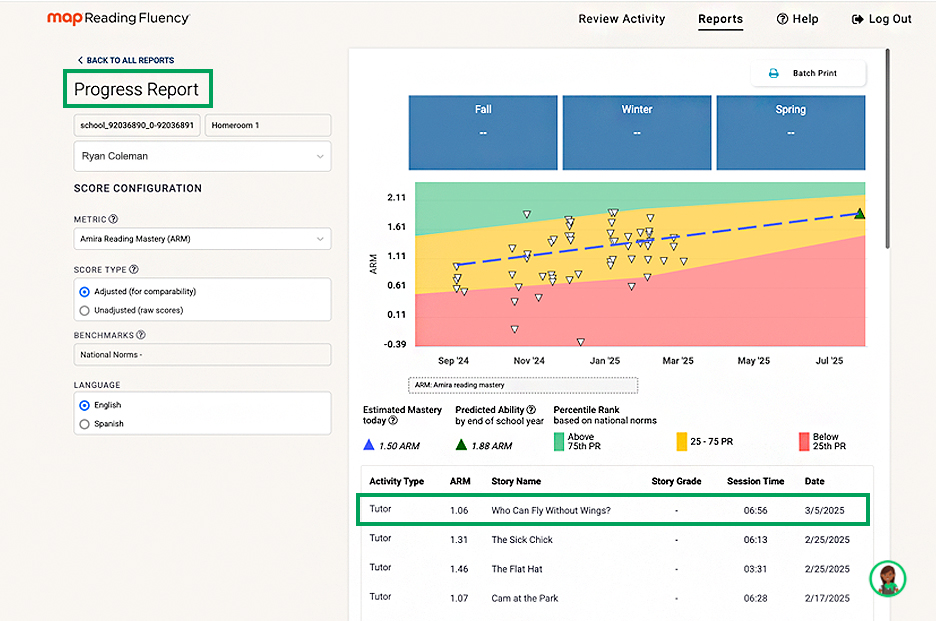Select Unadjusted (raw scores) score type
936x621 pixels.
(x=84, y=310)
